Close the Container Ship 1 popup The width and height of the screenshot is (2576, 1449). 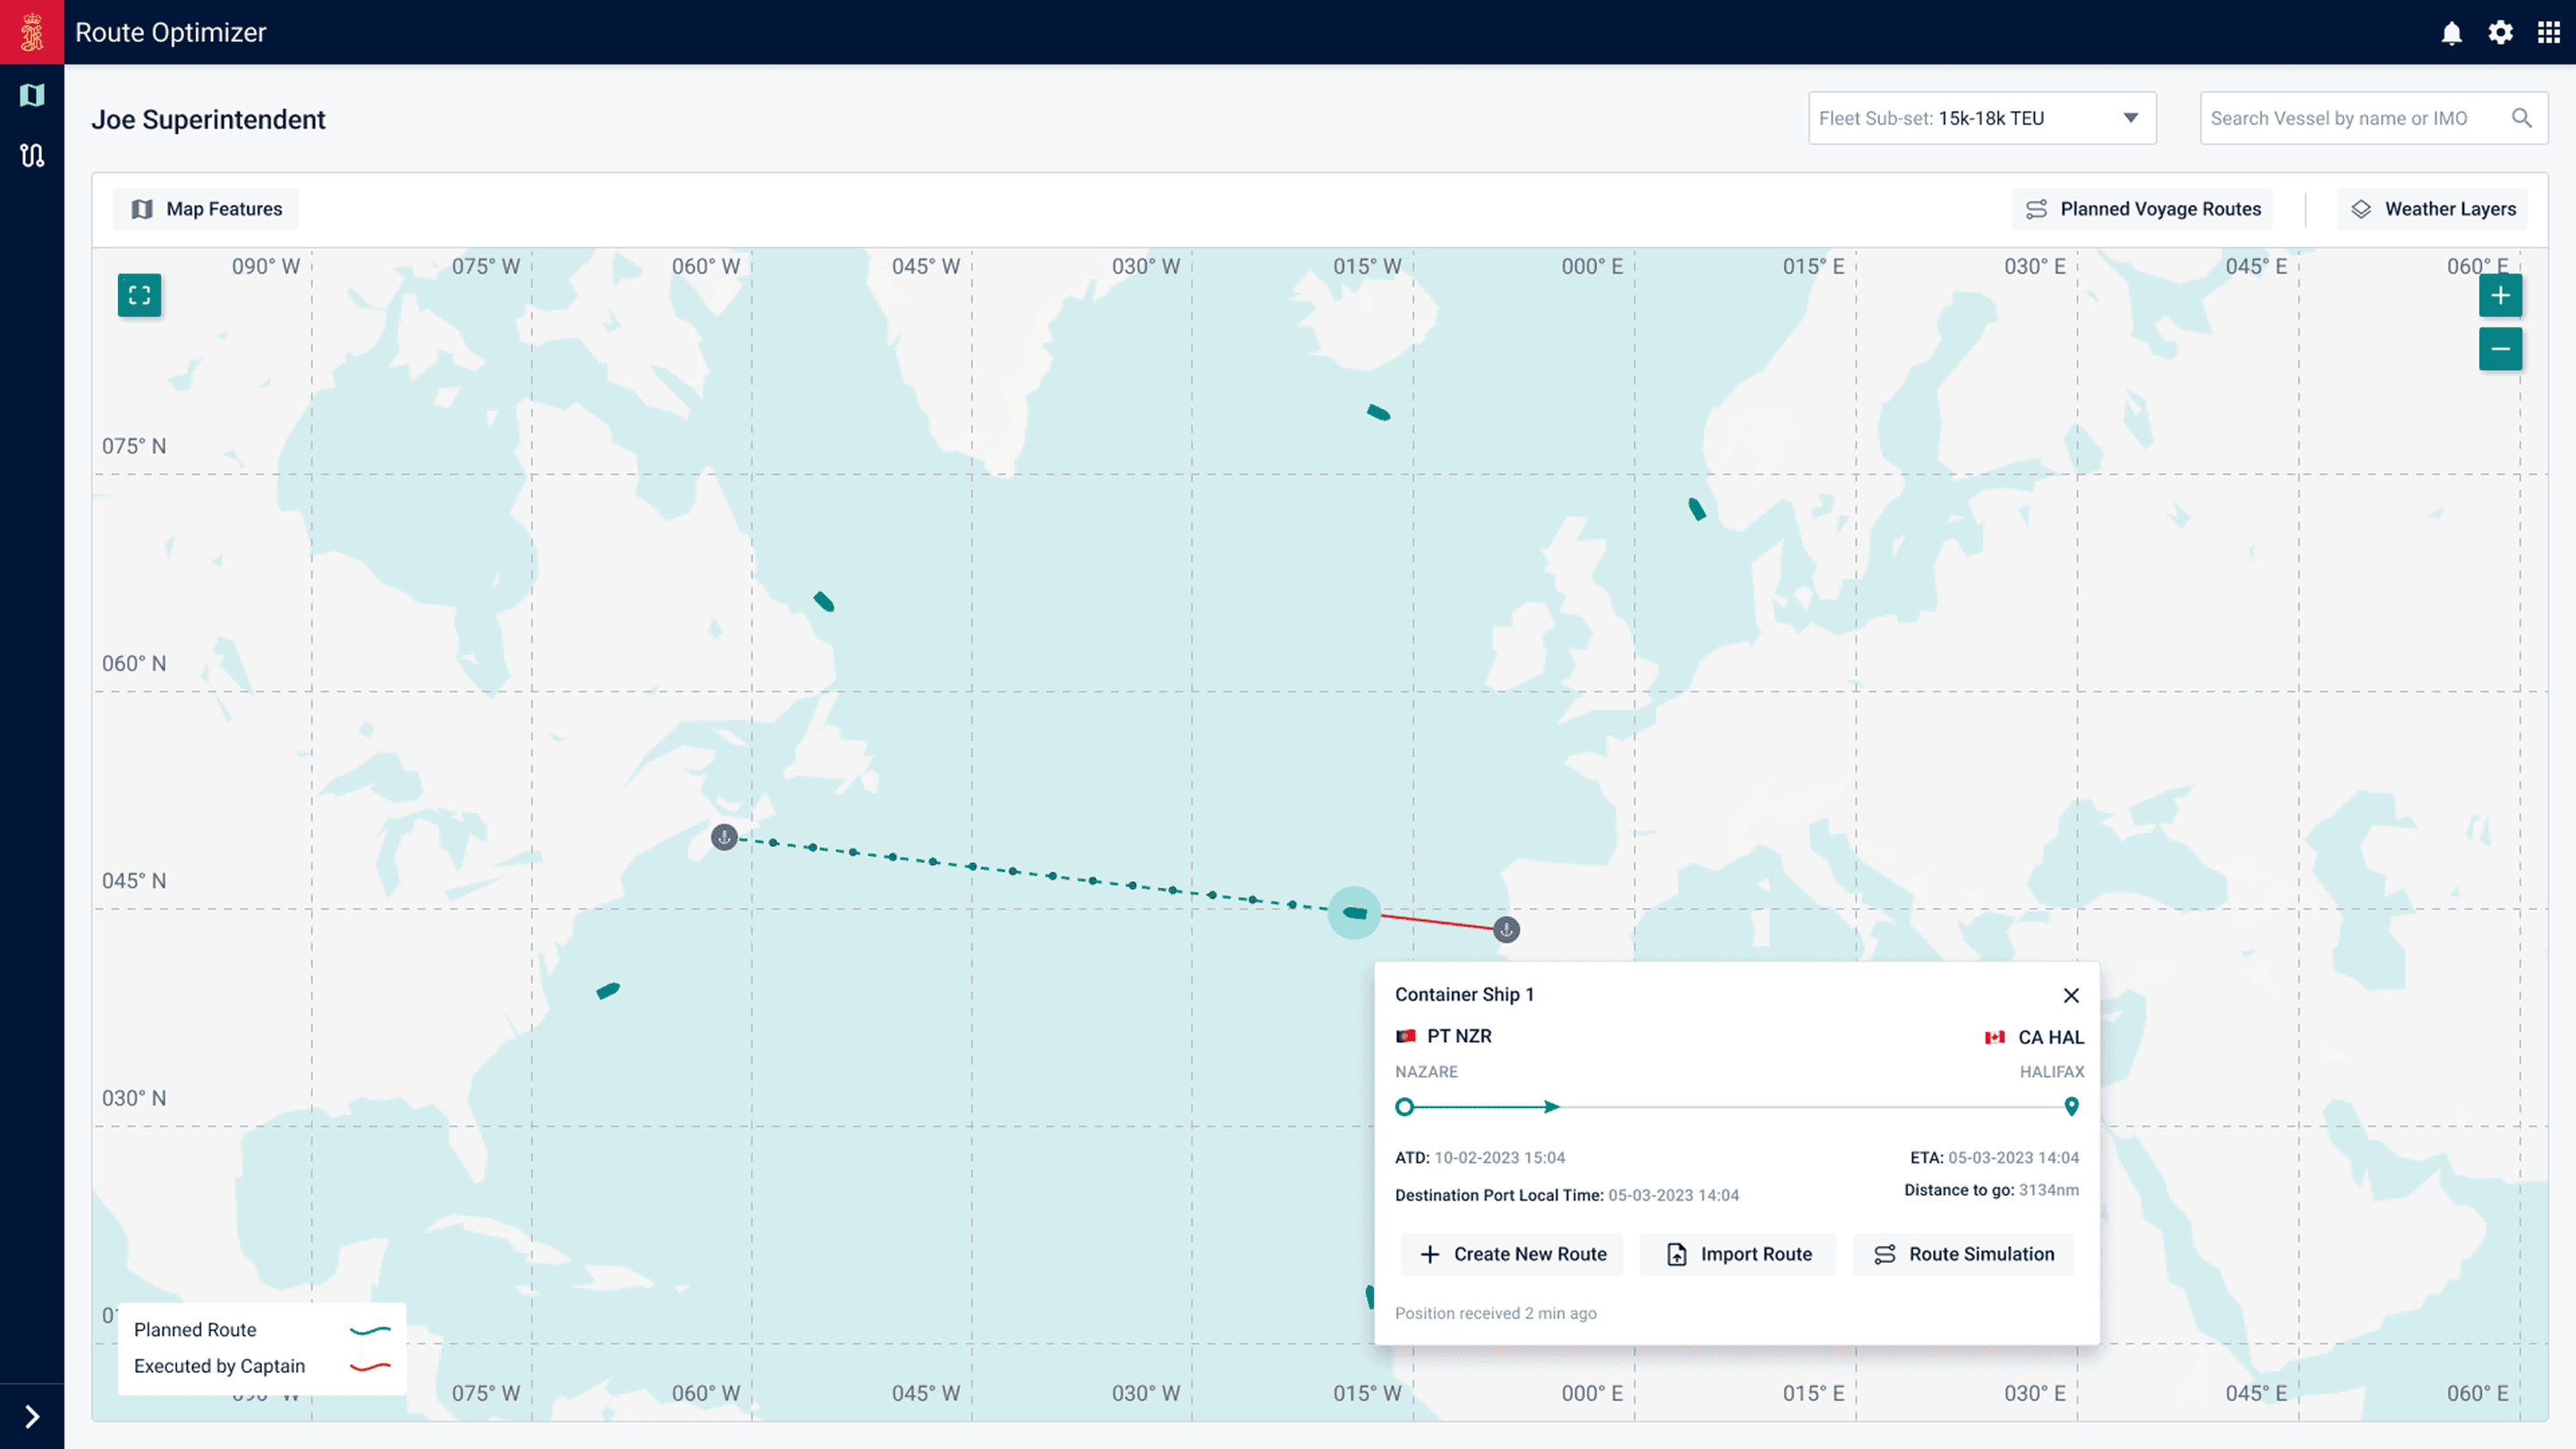[x=2071, y=995]
